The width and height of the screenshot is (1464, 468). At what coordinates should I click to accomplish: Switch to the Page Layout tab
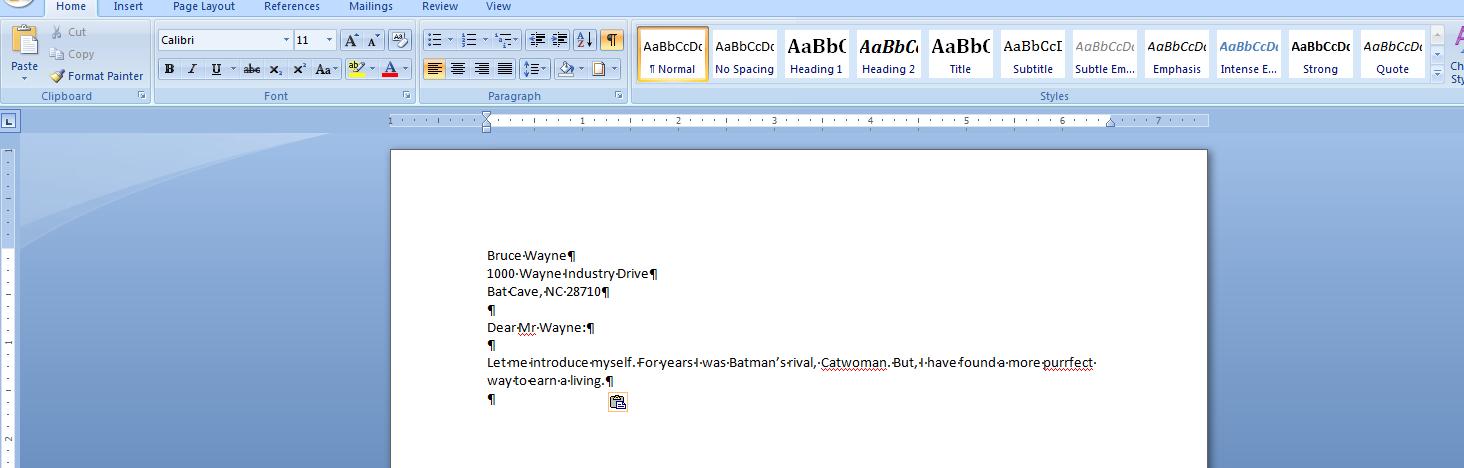click(x=204, y=7)
